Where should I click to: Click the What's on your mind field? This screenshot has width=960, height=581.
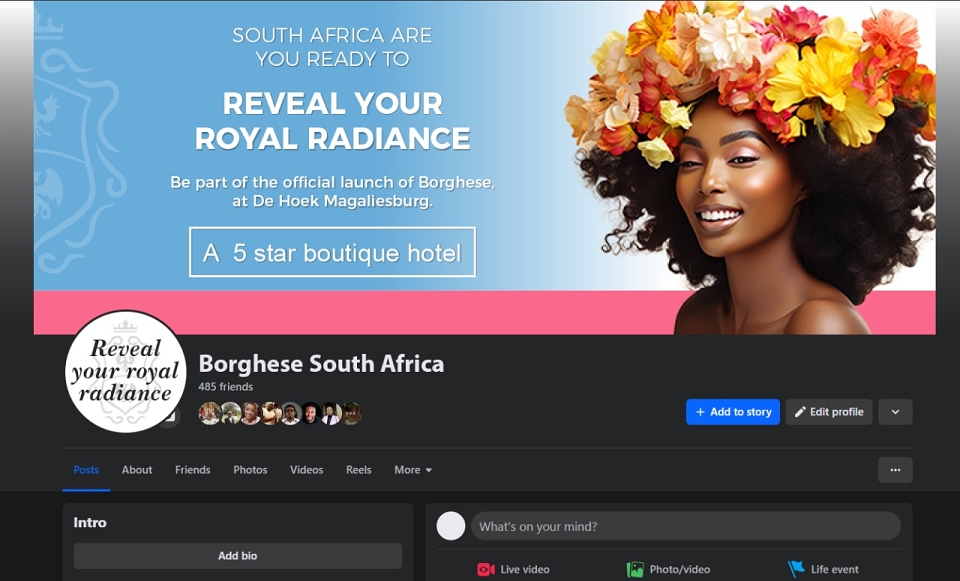coord(686,526)
